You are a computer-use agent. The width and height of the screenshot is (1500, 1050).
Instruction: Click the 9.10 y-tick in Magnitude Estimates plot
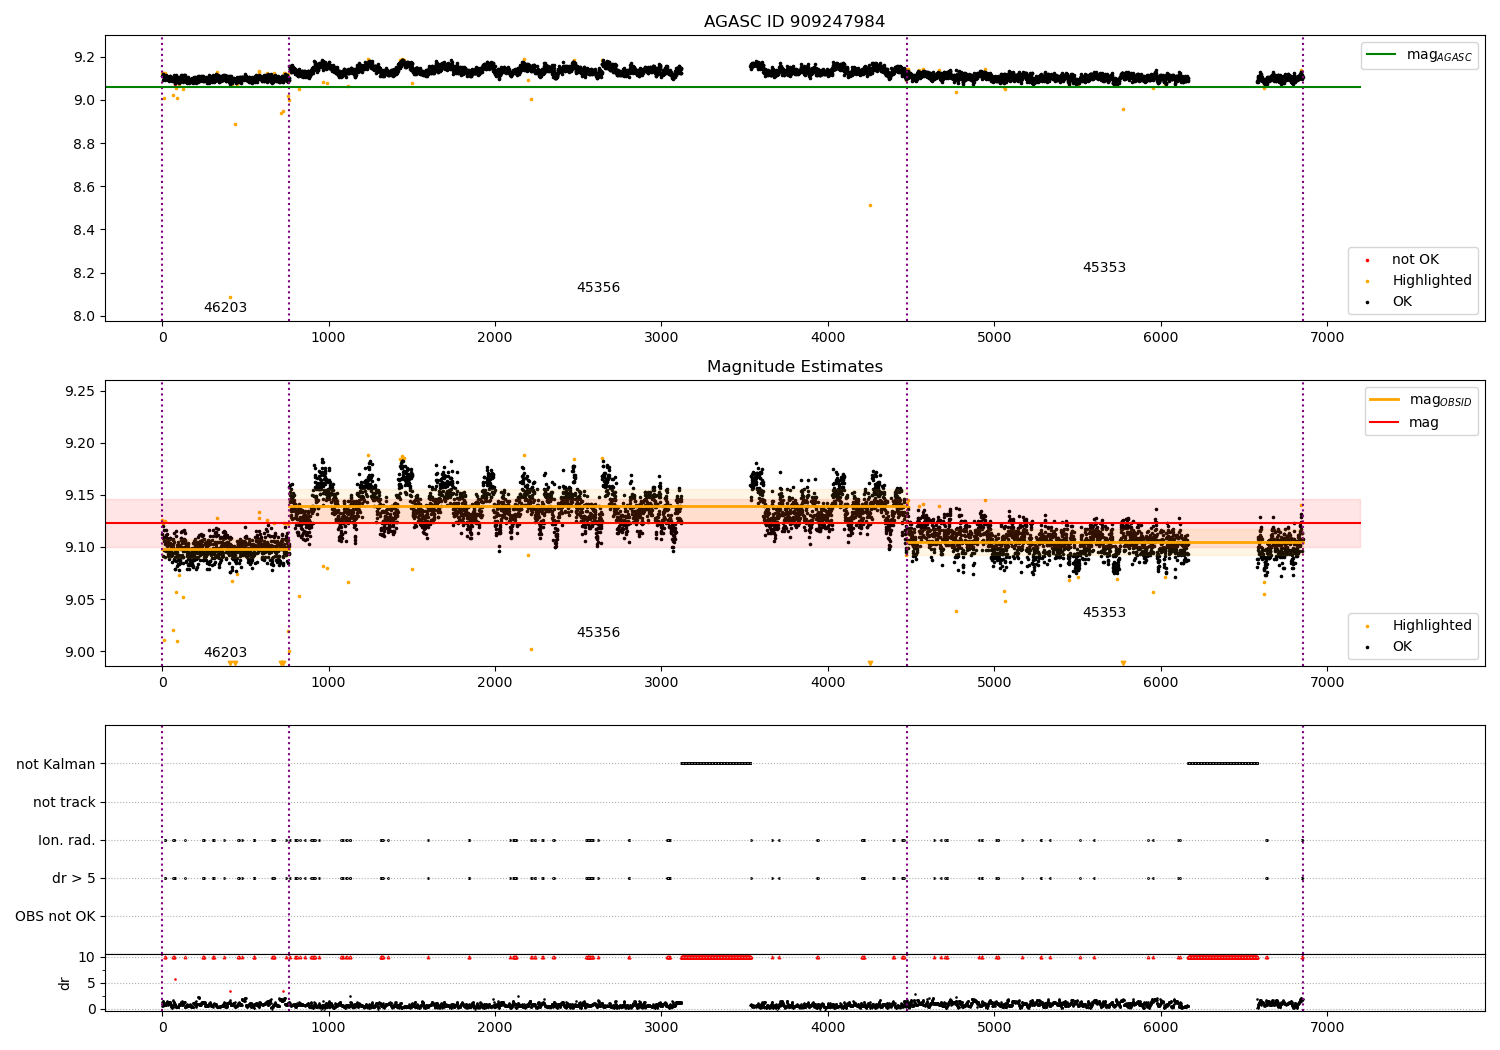coord(80,547)
